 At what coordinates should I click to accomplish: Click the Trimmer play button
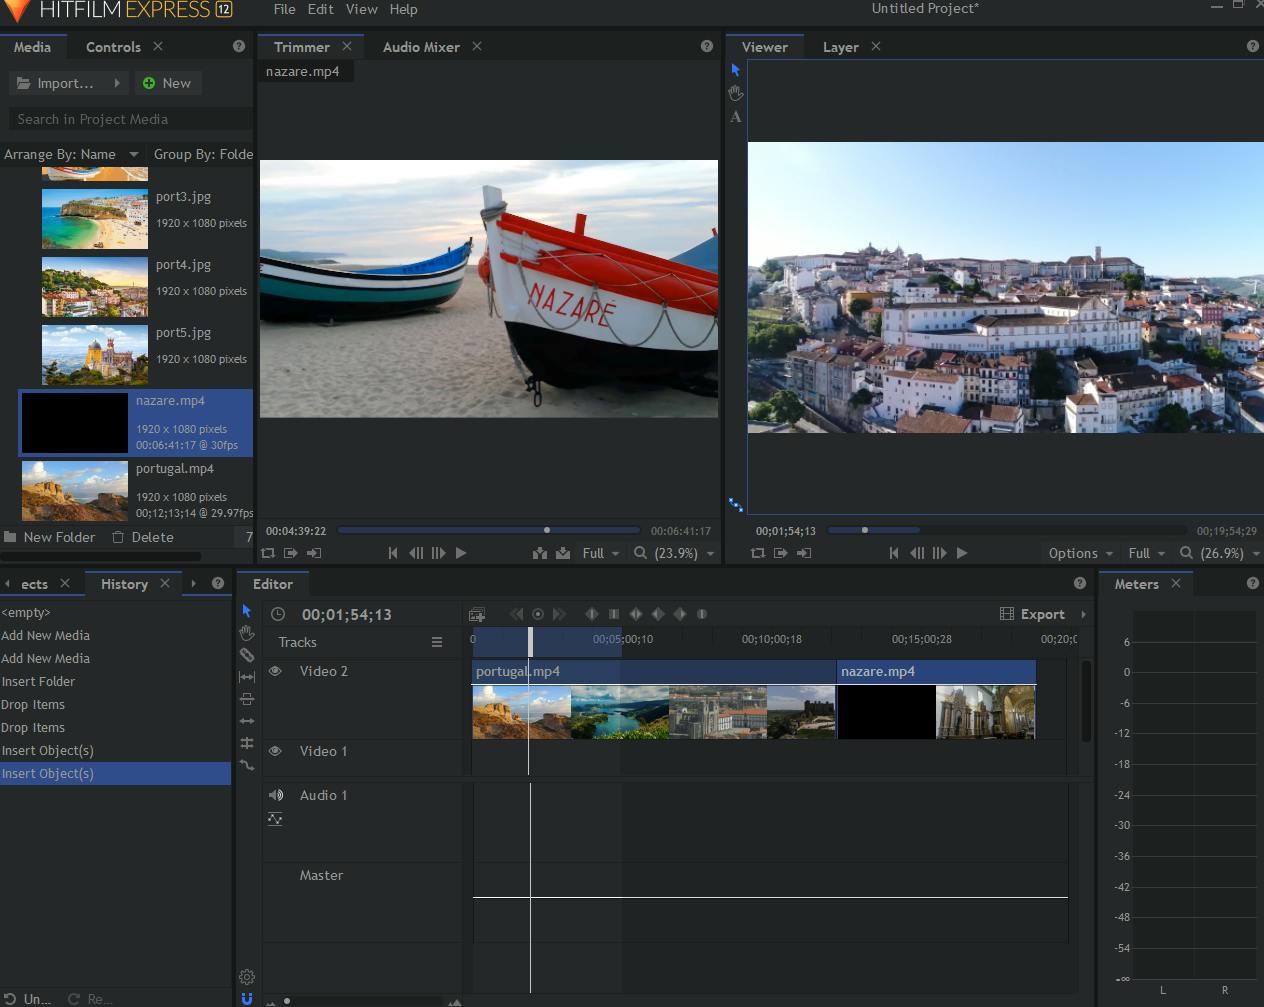[461, 553]
